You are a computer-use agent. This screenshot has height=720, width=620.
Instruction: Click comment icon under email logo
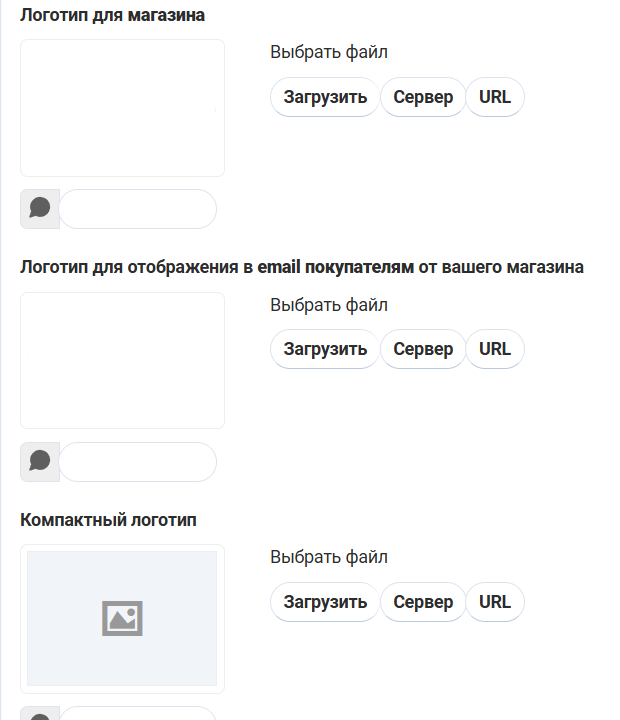(40, 461)
